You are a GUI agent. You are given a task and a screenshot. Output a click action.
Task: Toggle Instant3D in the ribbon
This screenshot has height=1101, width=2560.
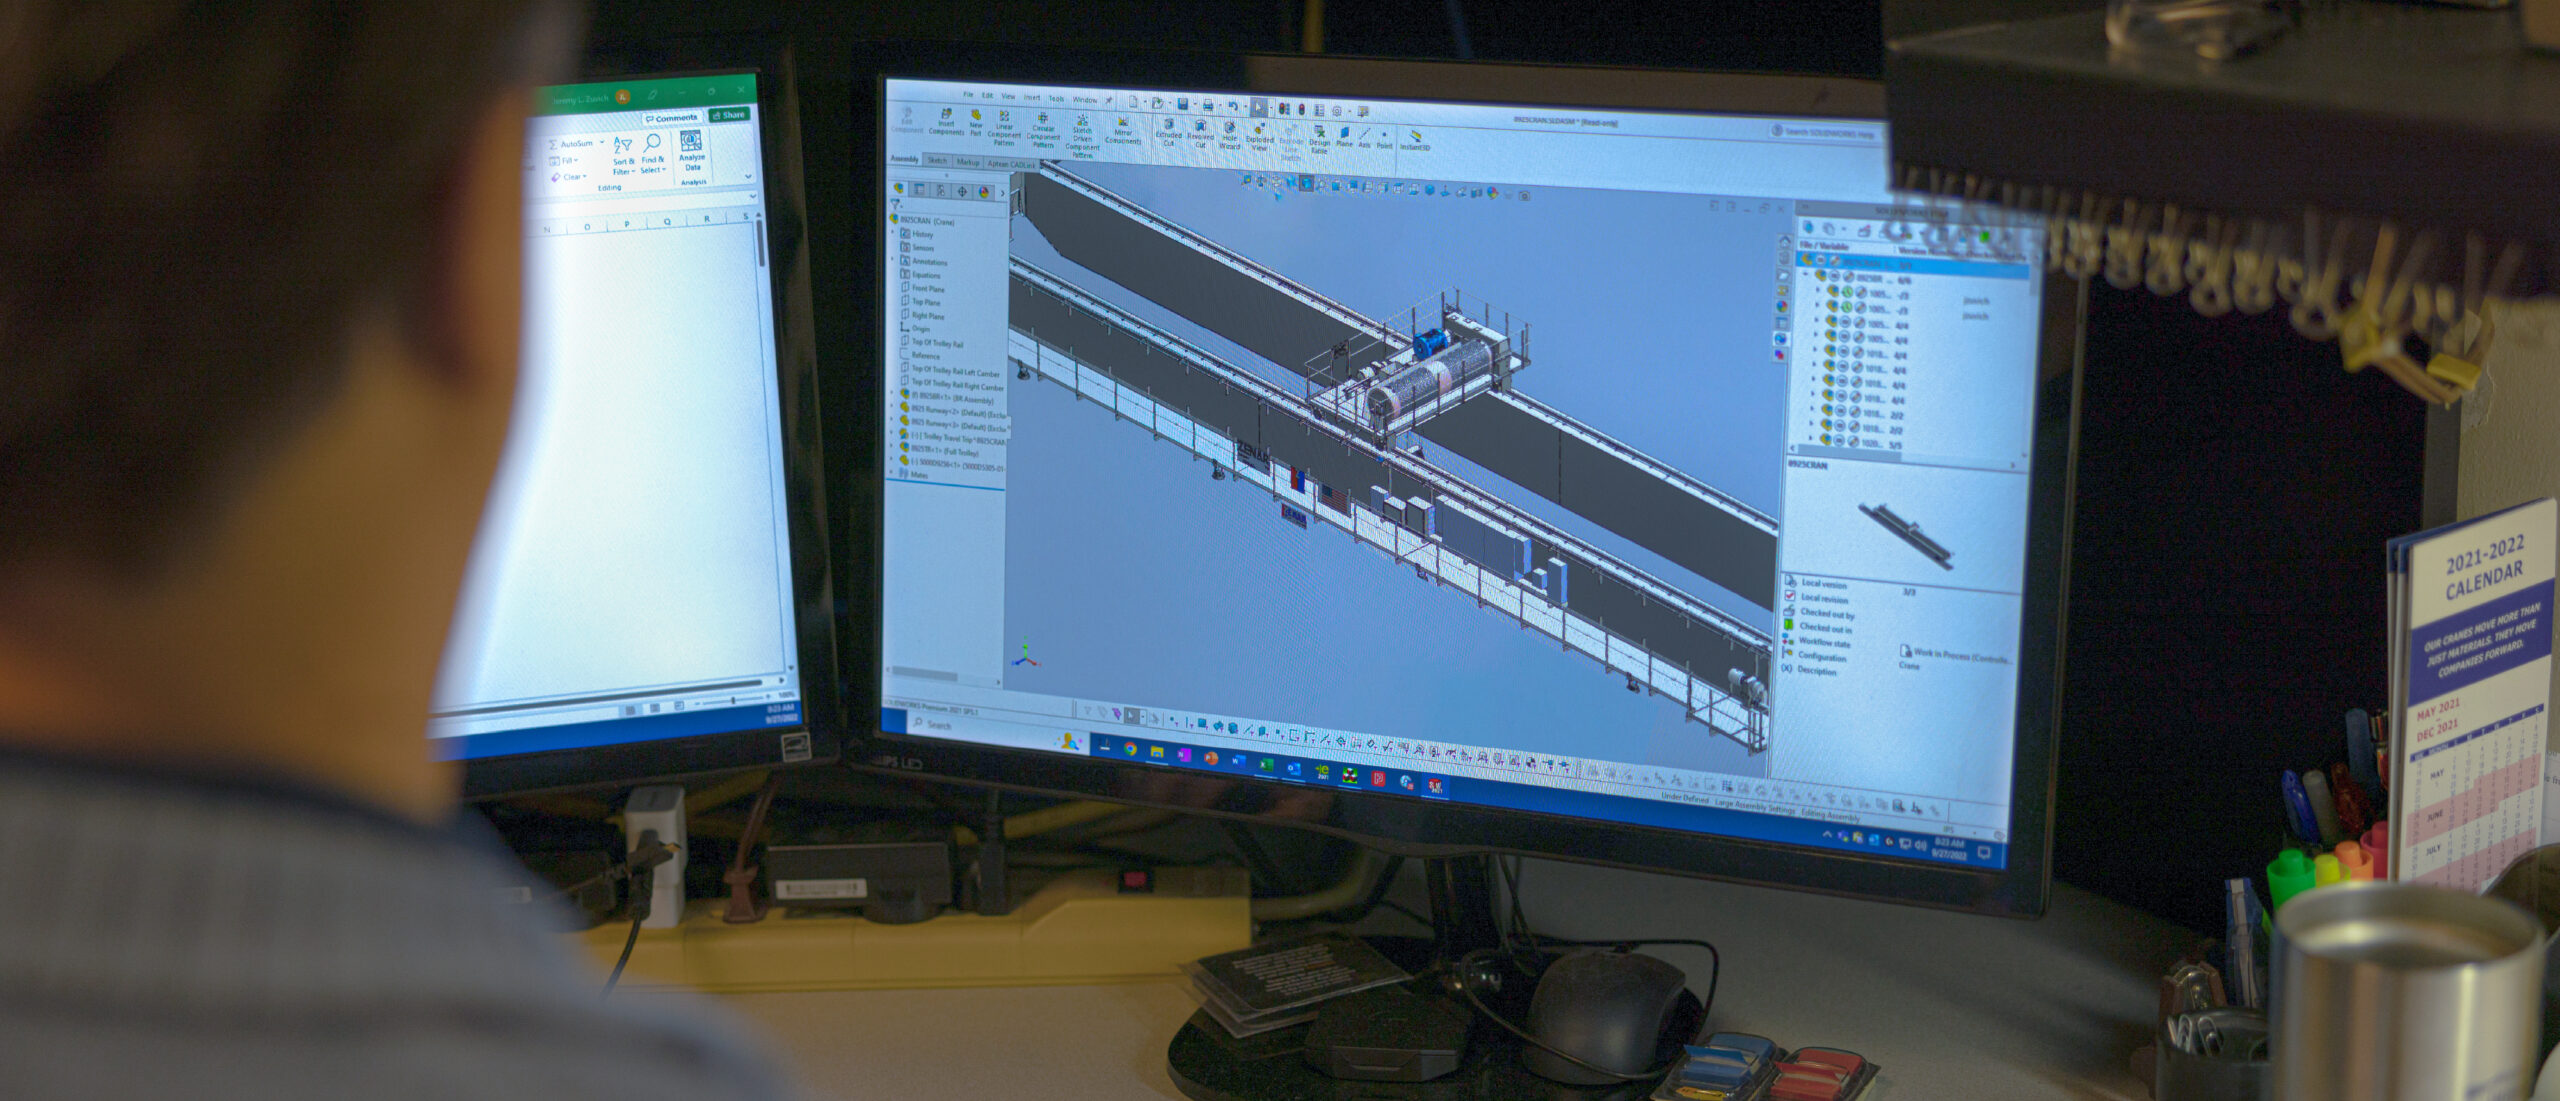(x=1415, y=140)
